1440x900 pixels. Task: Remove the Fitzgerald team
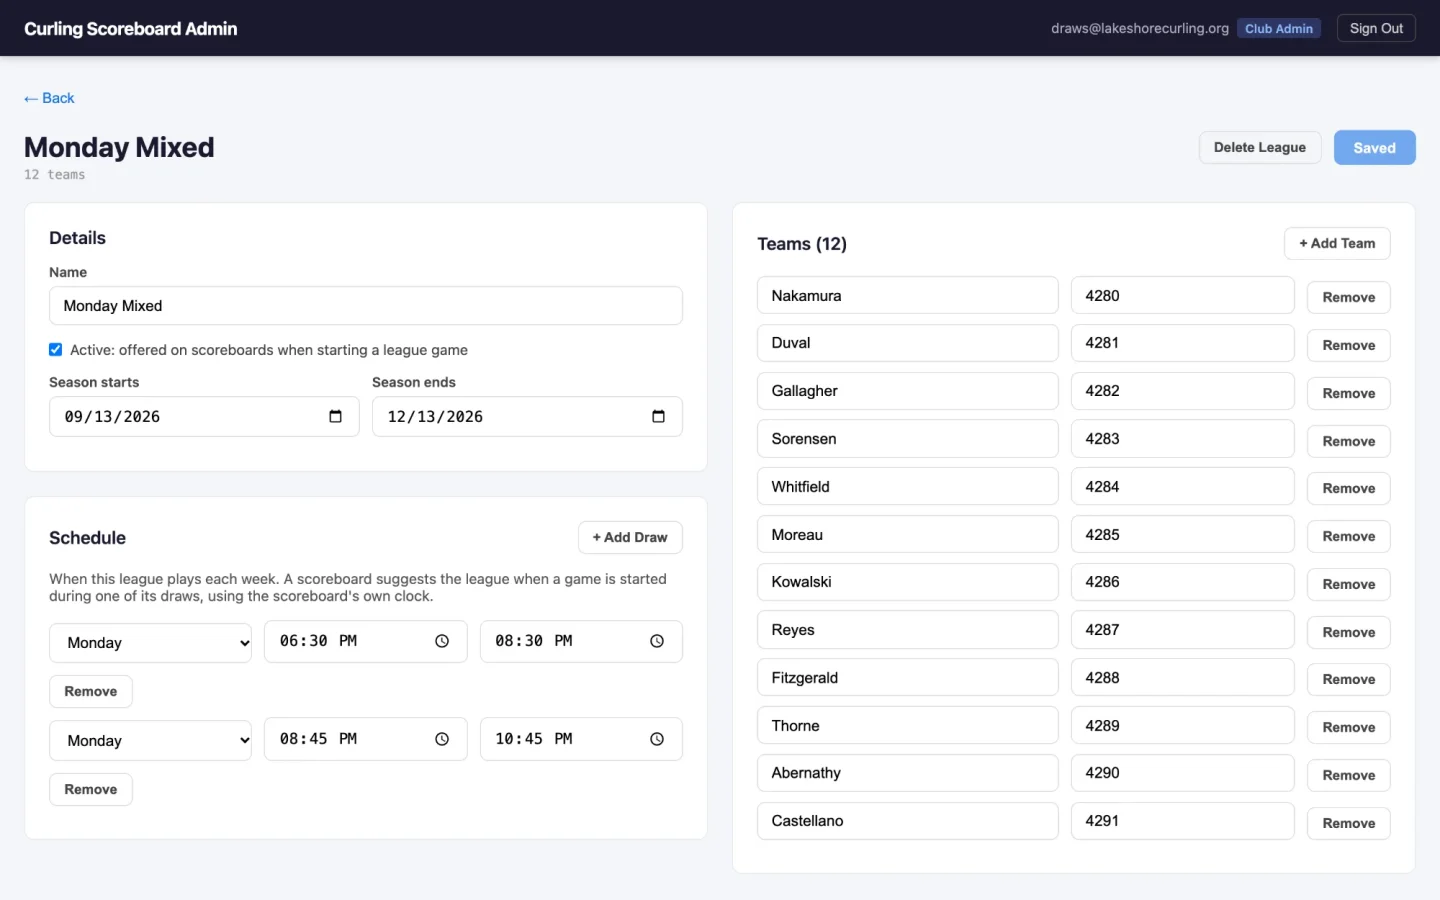click(1348, 679)
